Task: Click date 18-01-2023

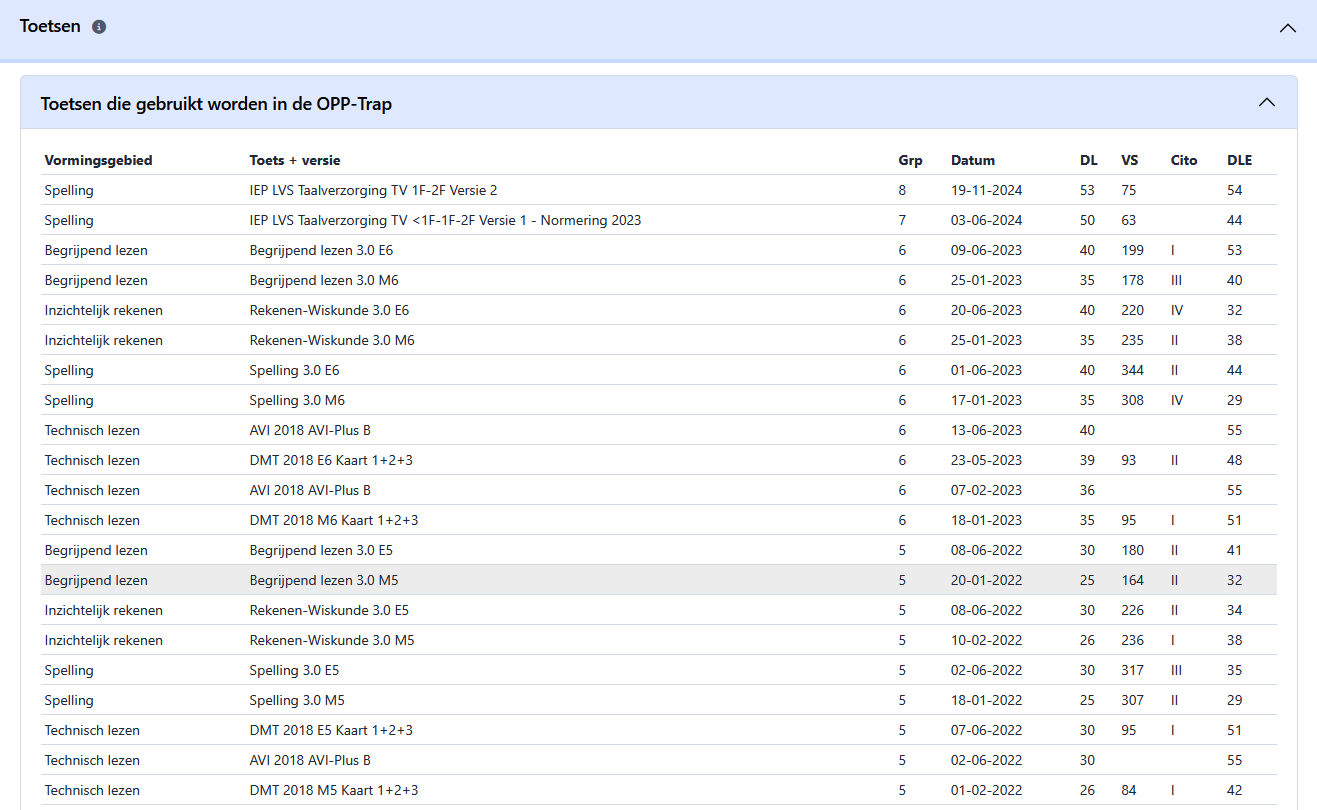Action: (x=986, y=520)
